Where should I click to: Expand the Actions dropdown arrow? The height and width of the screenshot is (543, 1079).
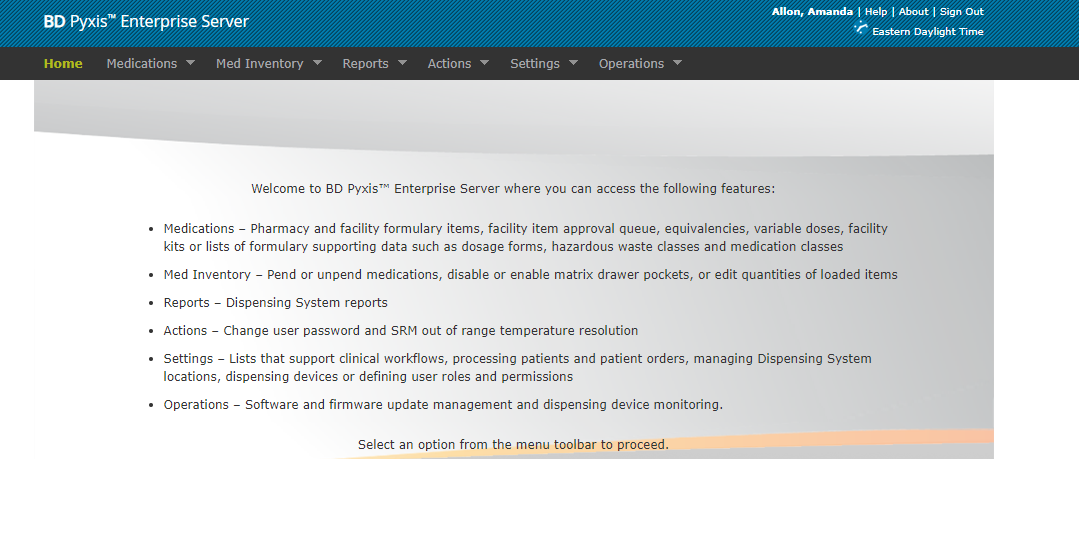click(484, 63)
